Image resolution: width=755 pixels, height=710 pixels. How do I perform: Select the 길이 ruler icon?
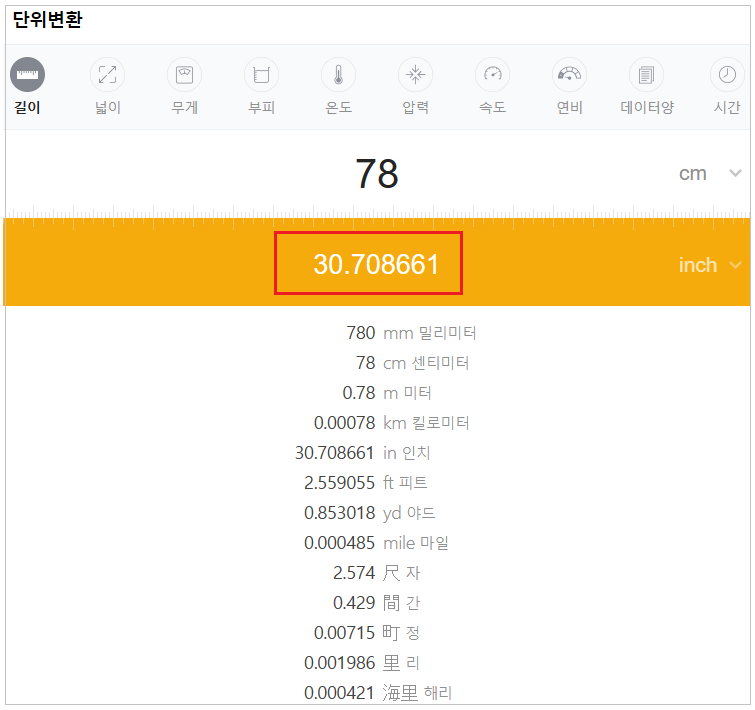pyautogui.click(x=27, y=75)
